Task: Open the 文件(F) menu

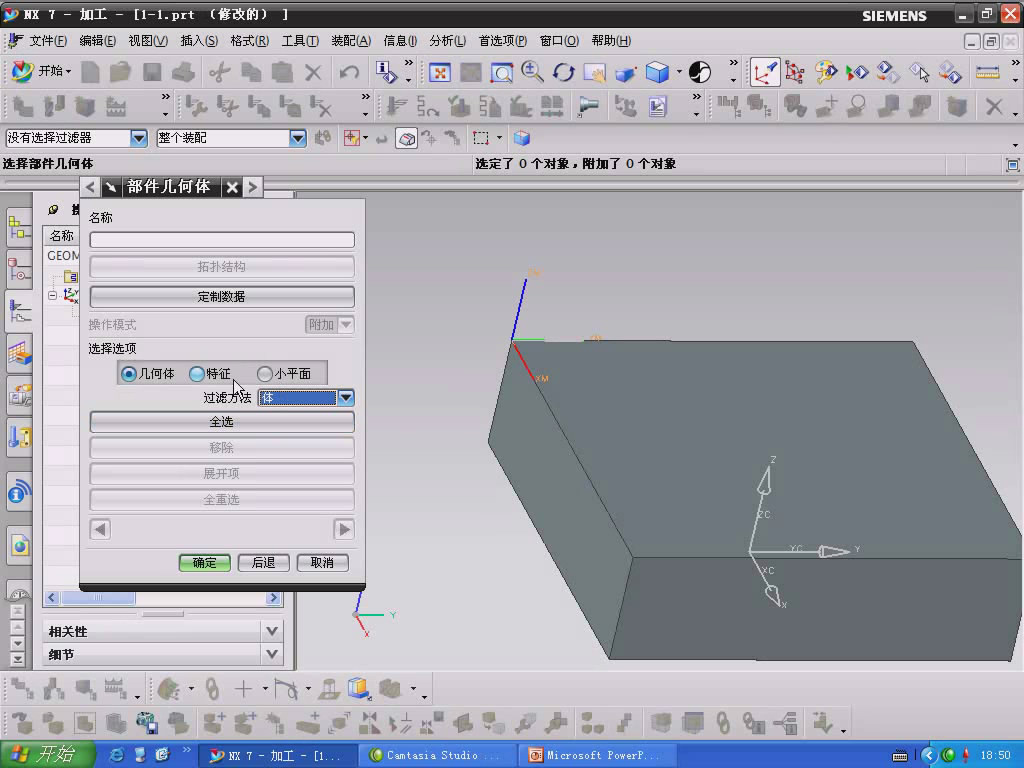Action: tap(48, 40)
